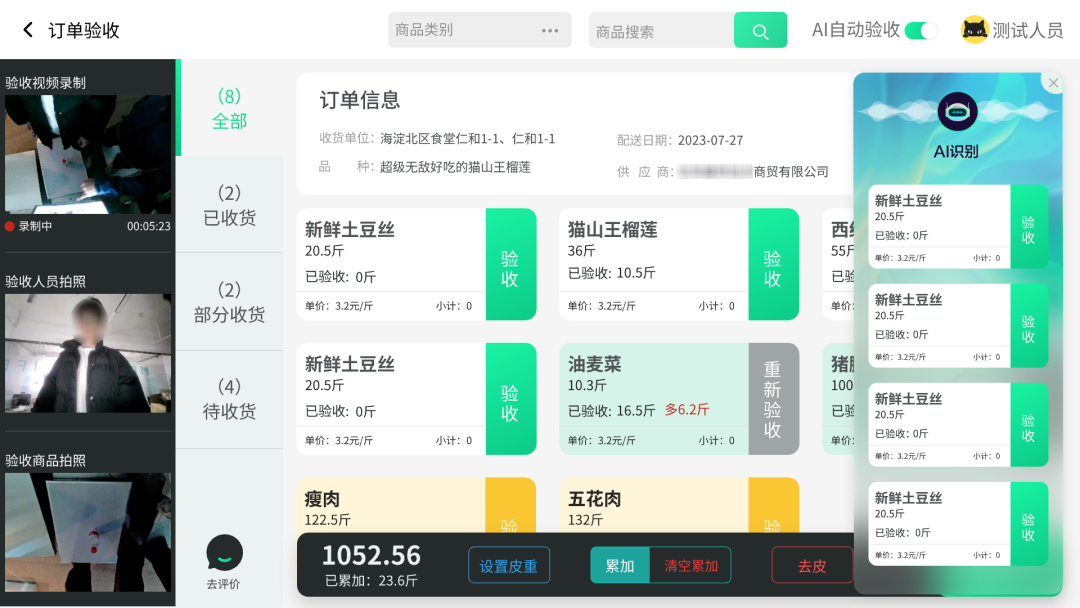Open the 去评价 smiley face icon

[225, 553]
